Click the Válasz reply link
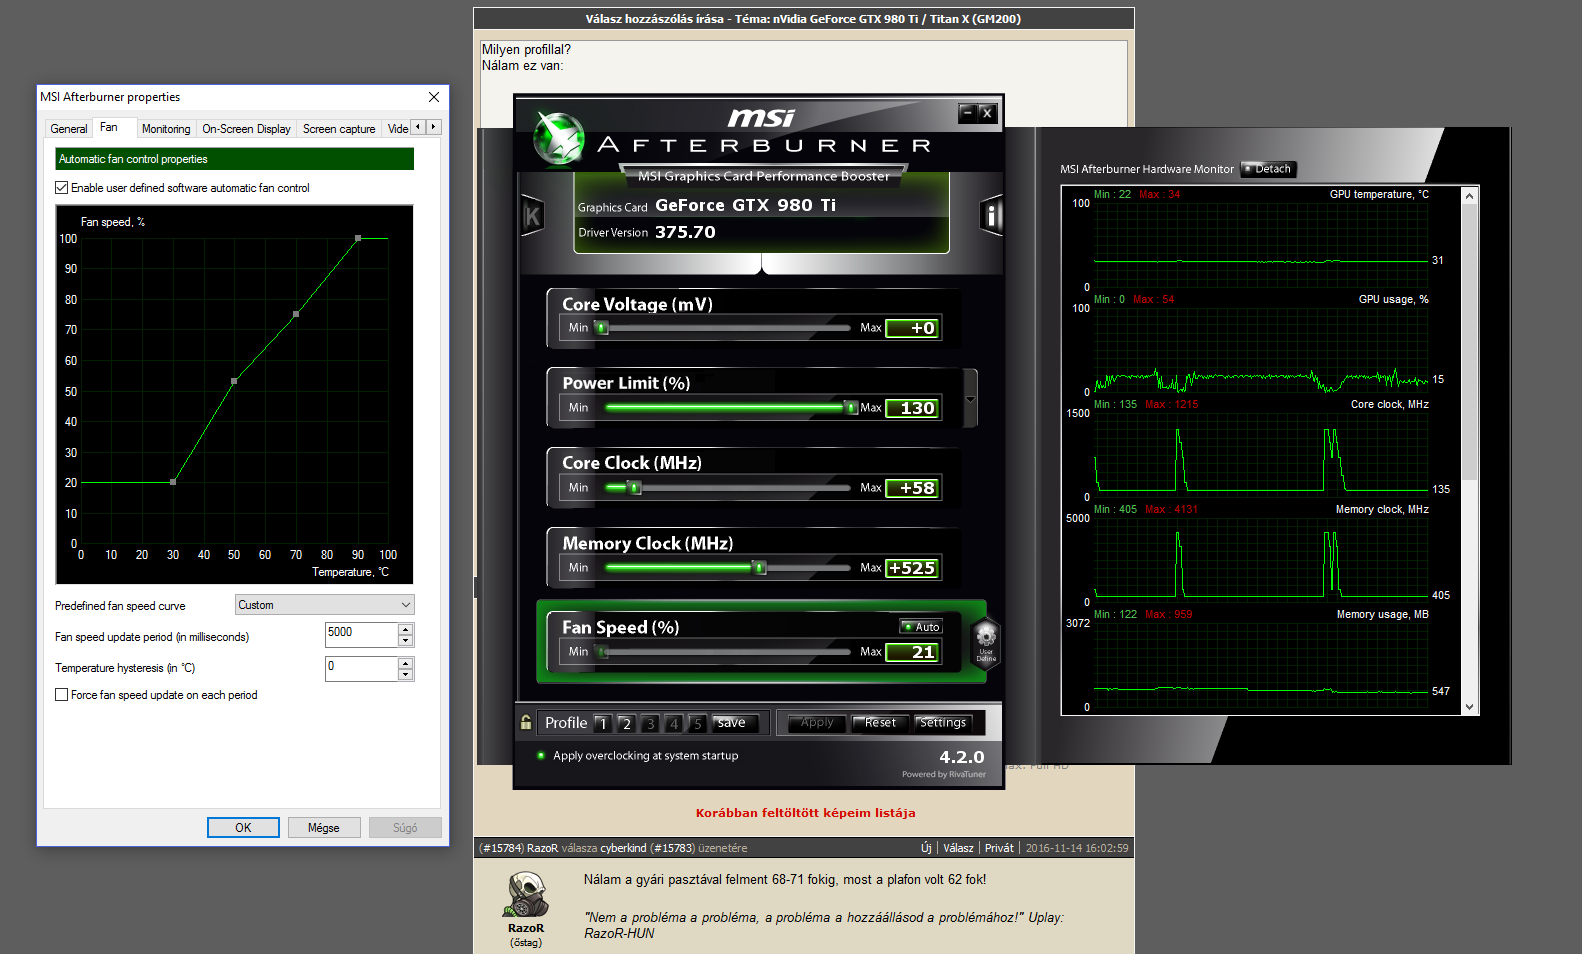This screenshot has width=1582, height=954. pyautogui.click(x=958, y=848)
